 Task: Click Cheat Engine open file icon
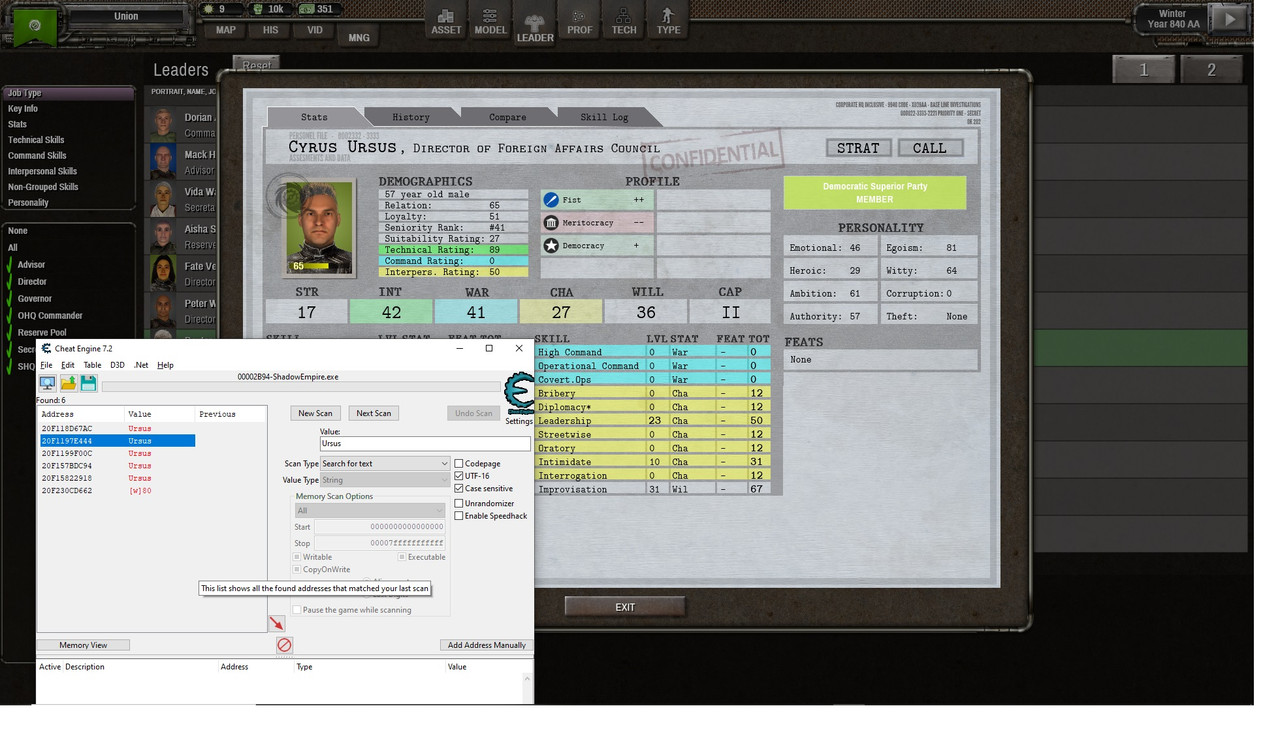pyautogui.click(x=68, y=384)
